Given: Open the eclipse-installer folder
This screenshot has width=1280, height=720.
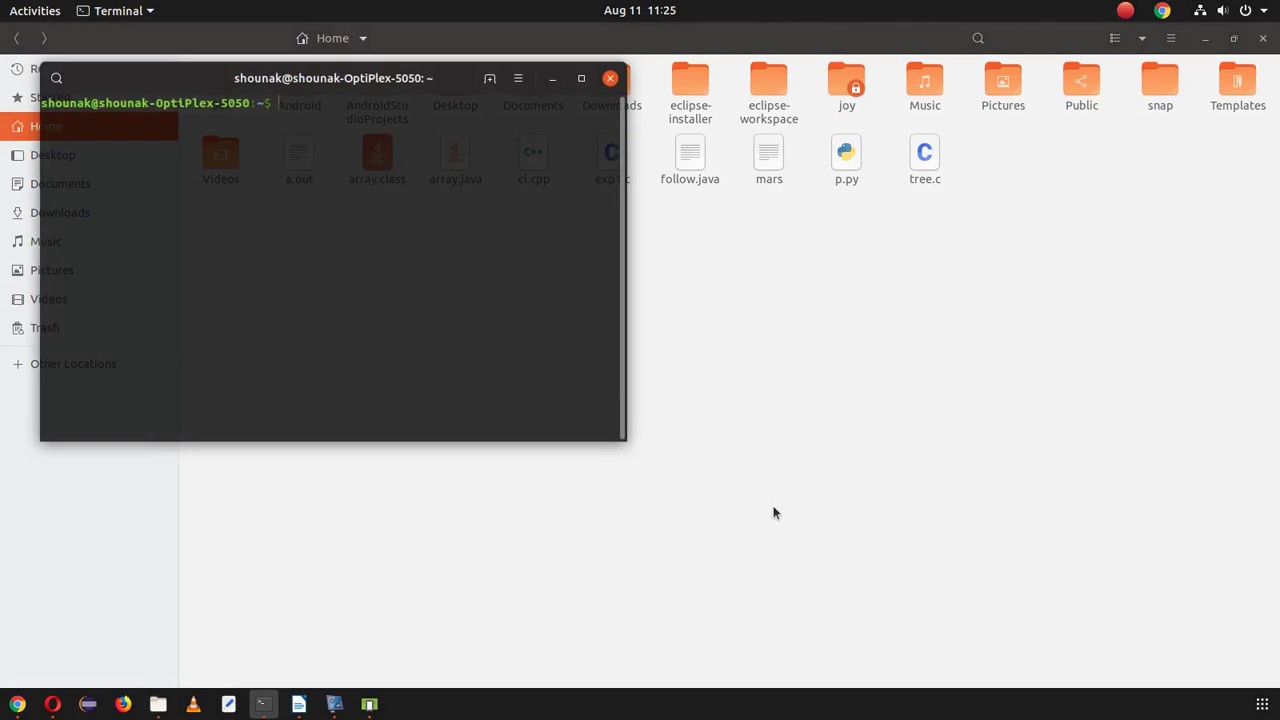Looking at the screenshot, I should pos(690,93).
